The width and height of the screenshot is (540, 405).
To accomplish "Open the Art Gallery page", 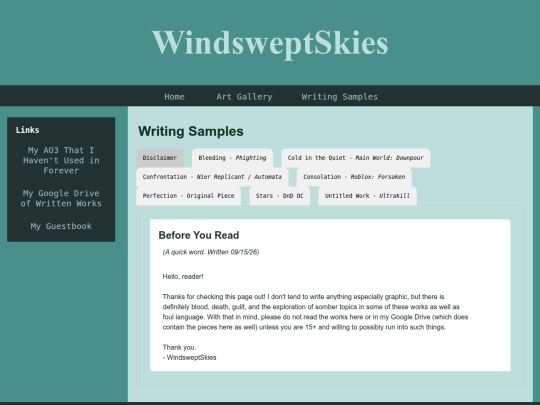I will (x=244, y=97).
